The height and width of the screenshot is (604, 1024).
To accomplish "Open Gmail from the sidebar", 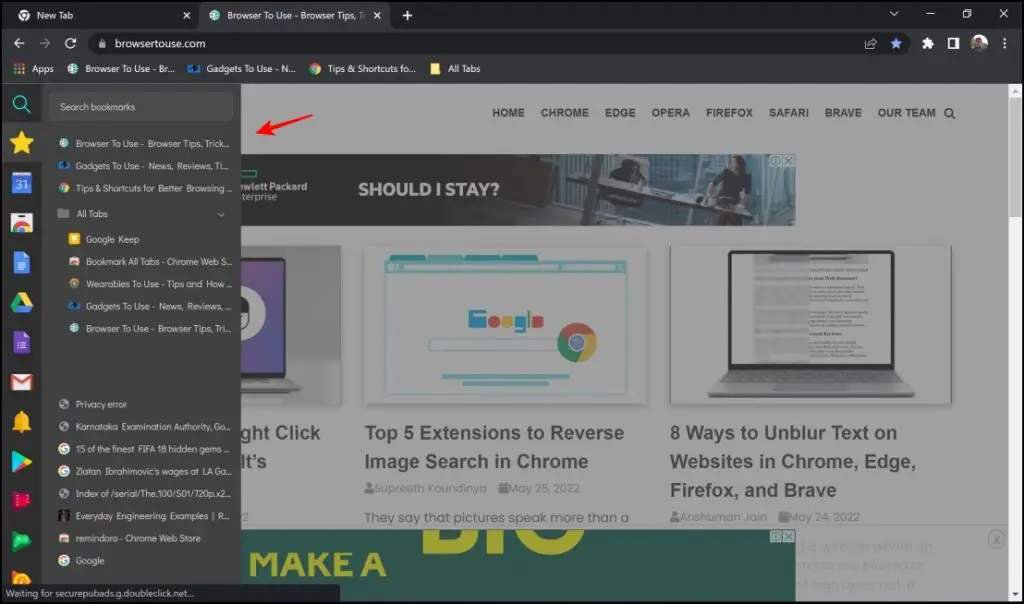I will click(20, 382).
